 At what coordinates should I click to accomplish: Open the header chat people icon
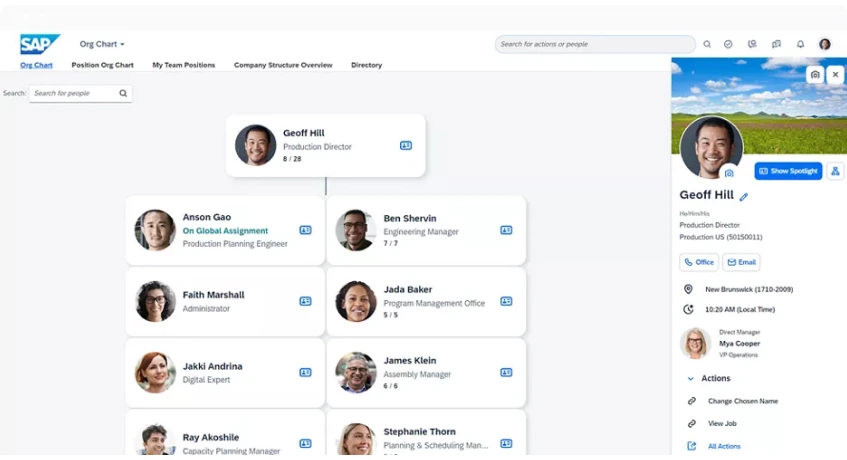tap(752, 44)
